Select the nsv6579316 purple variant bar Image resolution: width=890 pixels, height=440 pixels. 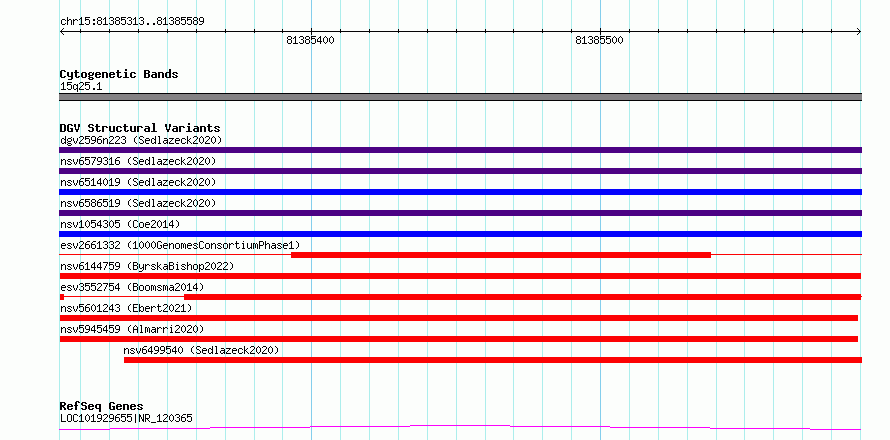pyautogui.click(x=460, y=171)
